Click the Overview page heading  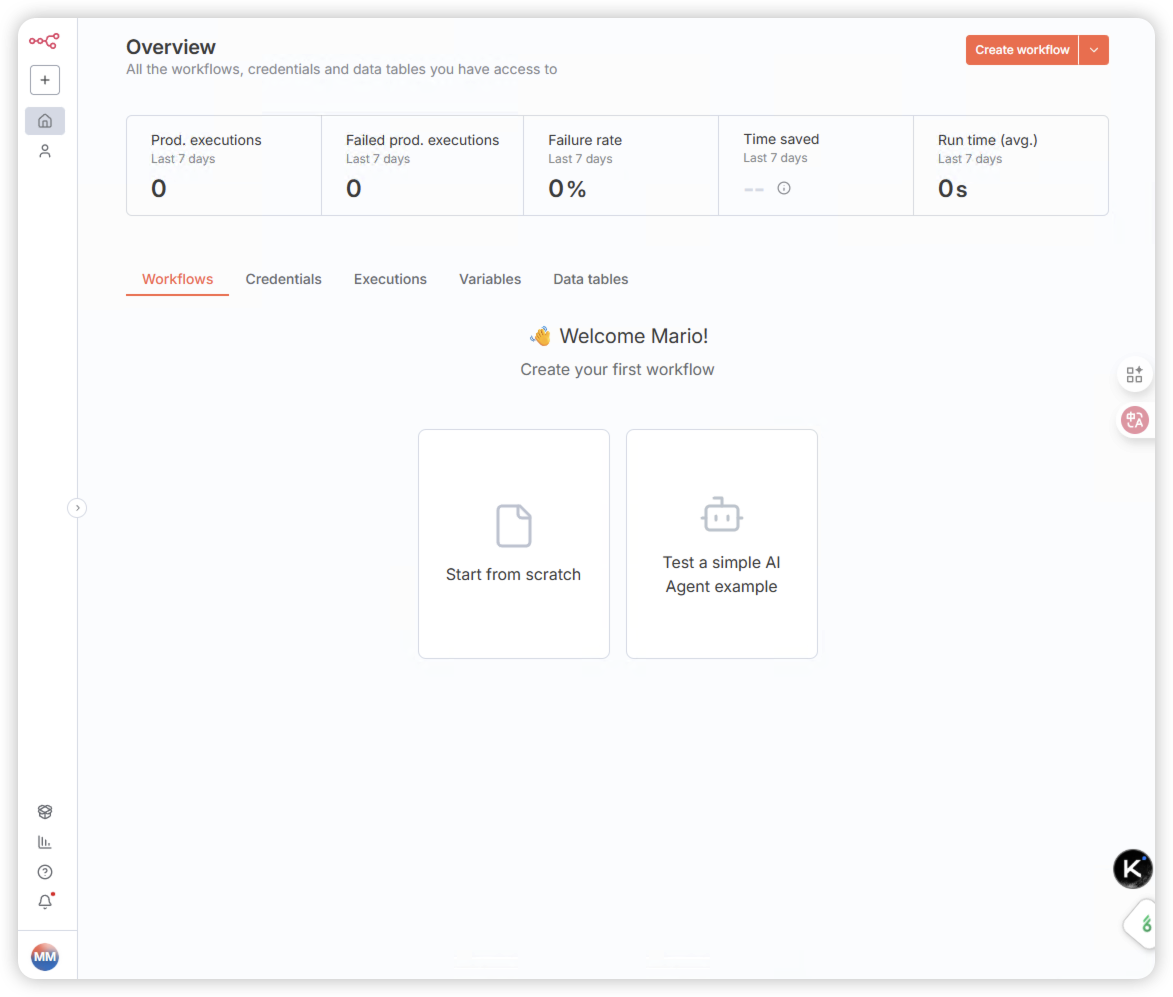tap(171, 47)
